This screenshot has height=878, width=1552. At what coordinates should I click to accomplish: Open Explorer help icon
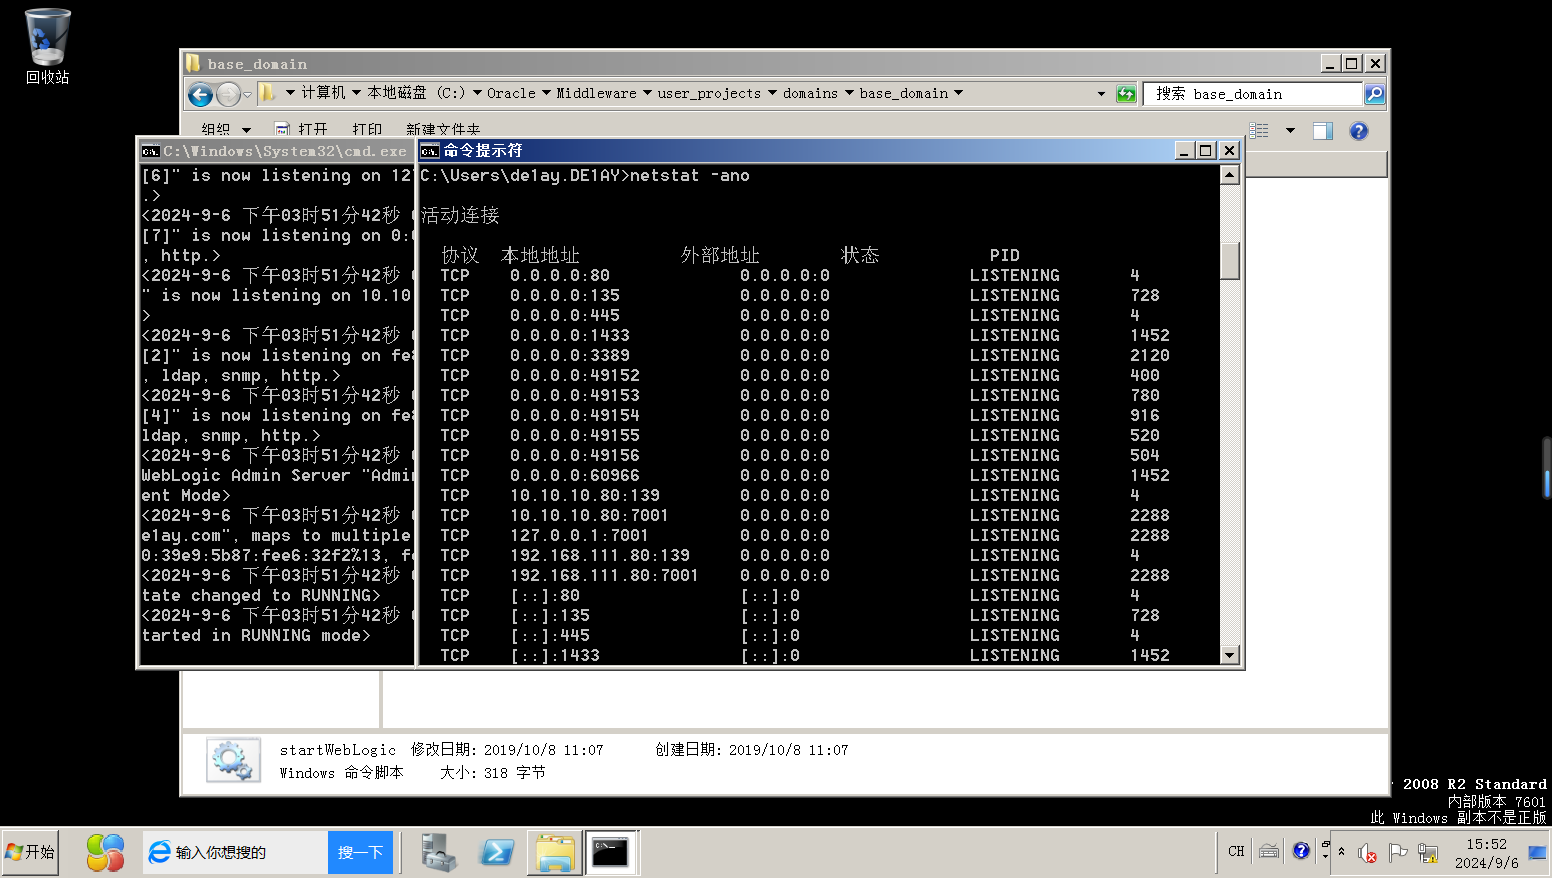point(1358,131)
